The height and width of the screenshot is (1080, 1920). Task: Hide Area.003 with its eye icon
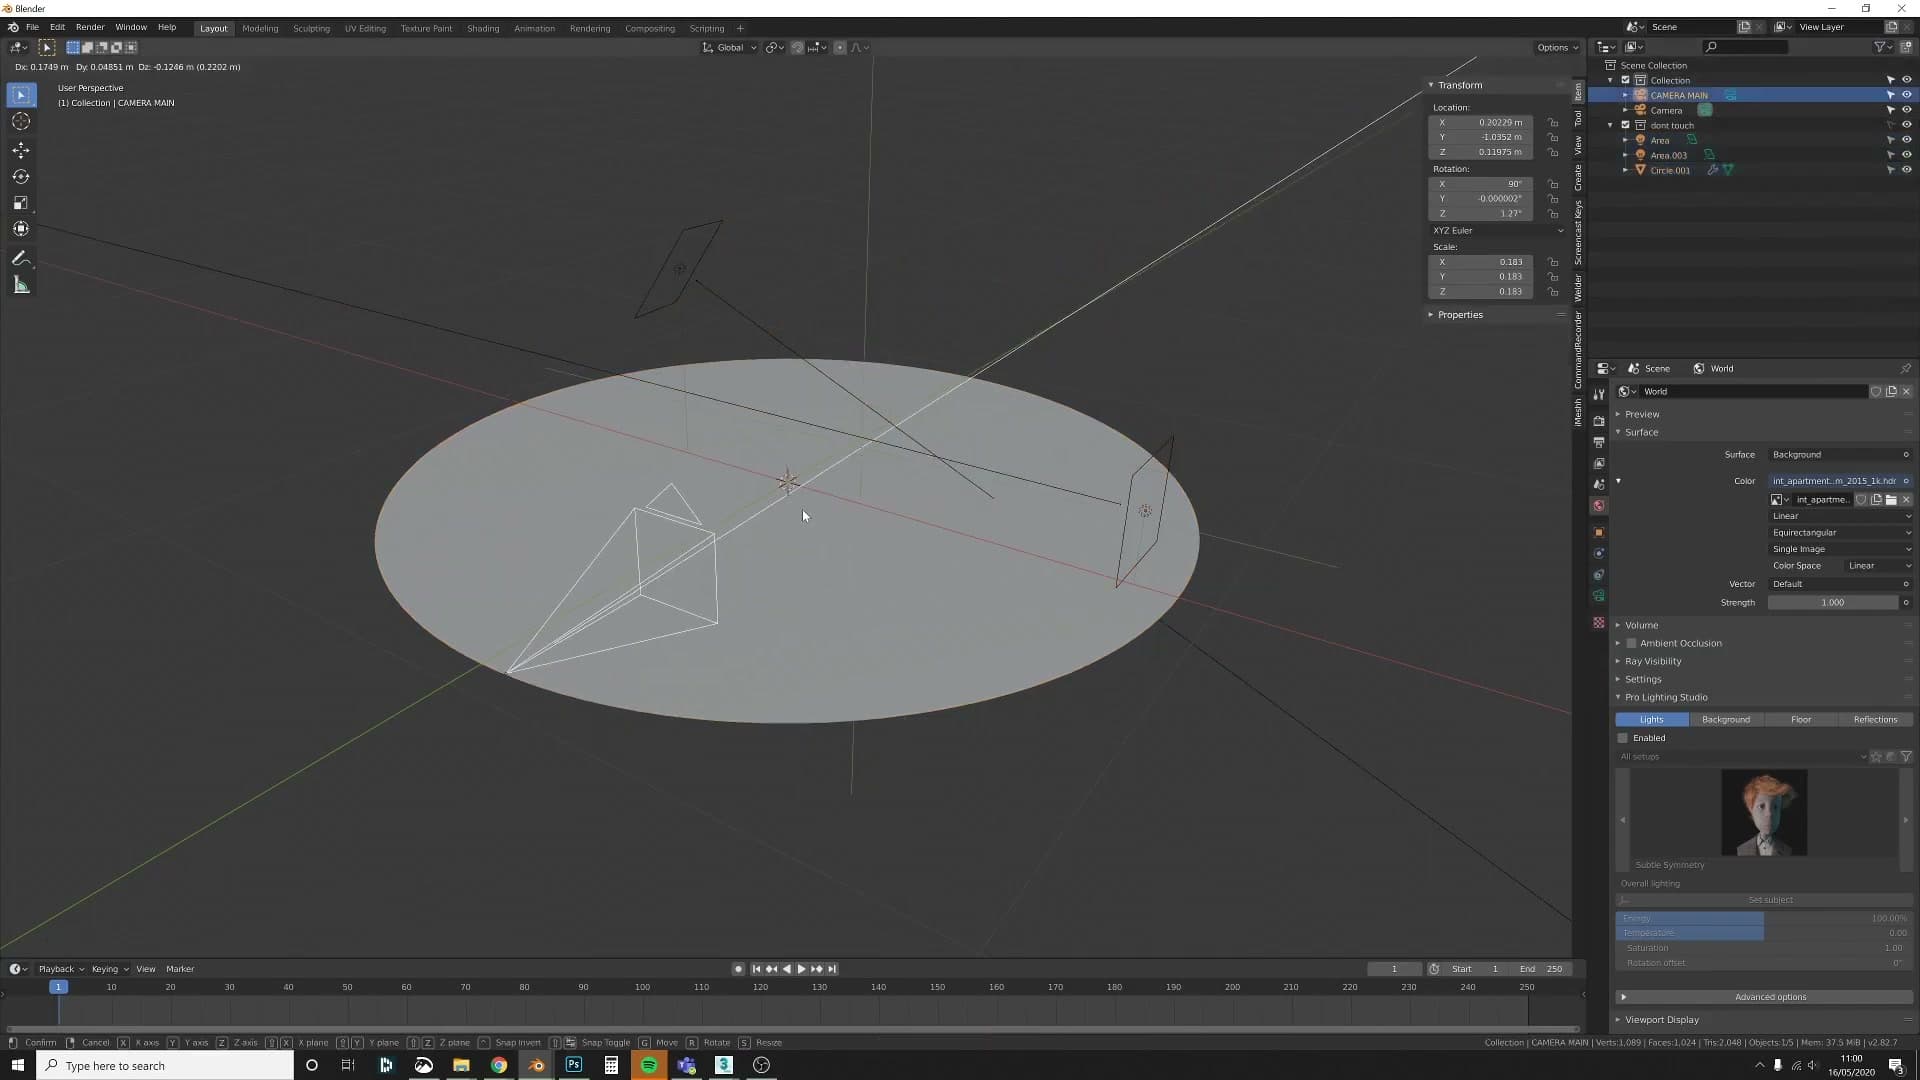pyautogui.click(x=1906, y=155)
